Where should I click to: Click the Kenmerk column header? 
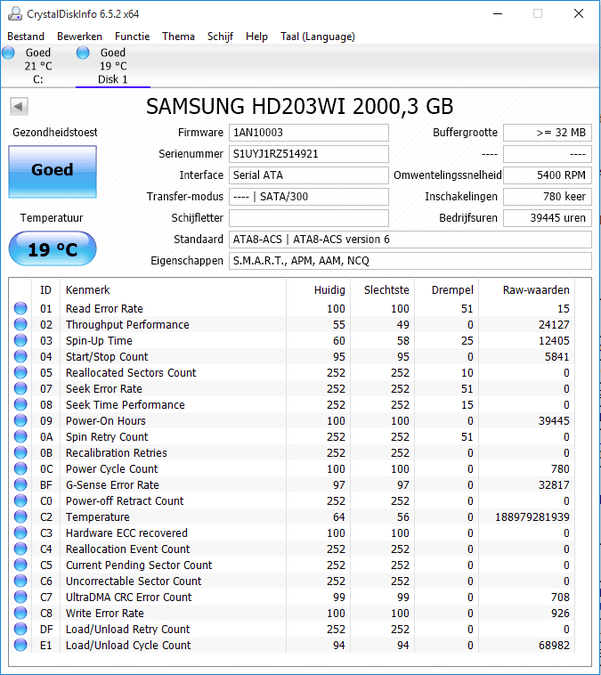point(173,290)
